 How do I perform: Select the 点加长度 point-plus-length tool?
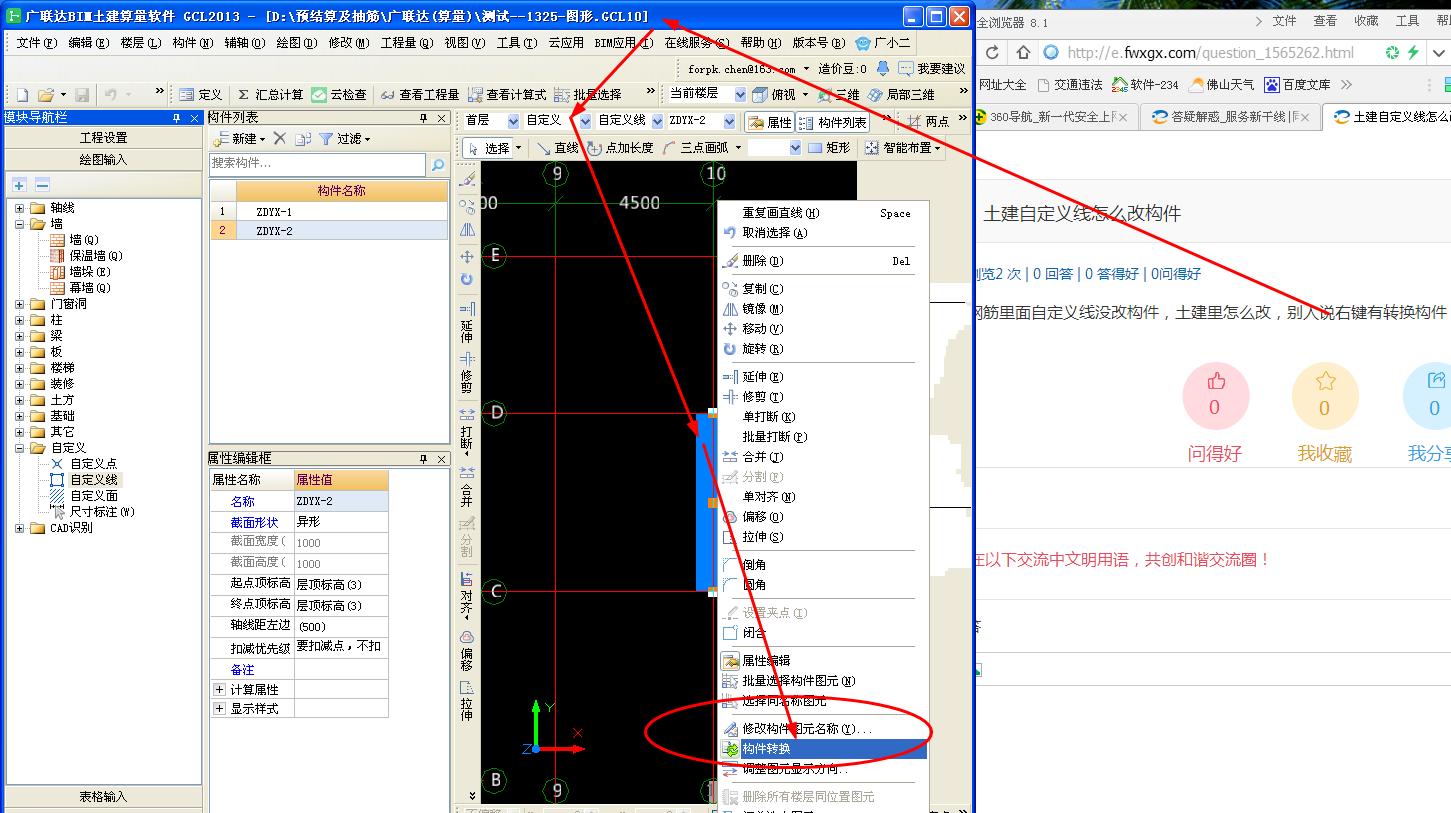[620, 148]
